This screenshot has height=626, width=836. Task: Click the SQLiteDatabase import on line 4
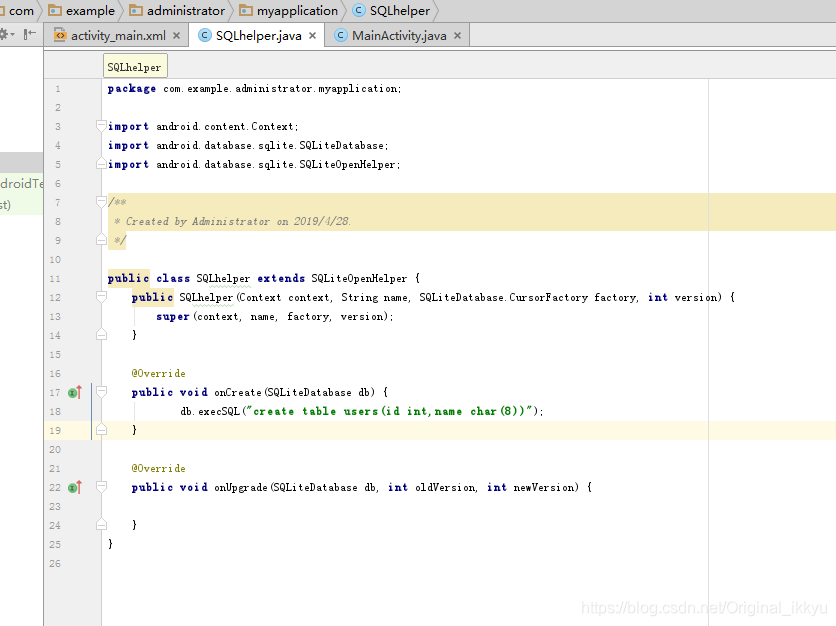pyautogui.click(x=248, y=146)
